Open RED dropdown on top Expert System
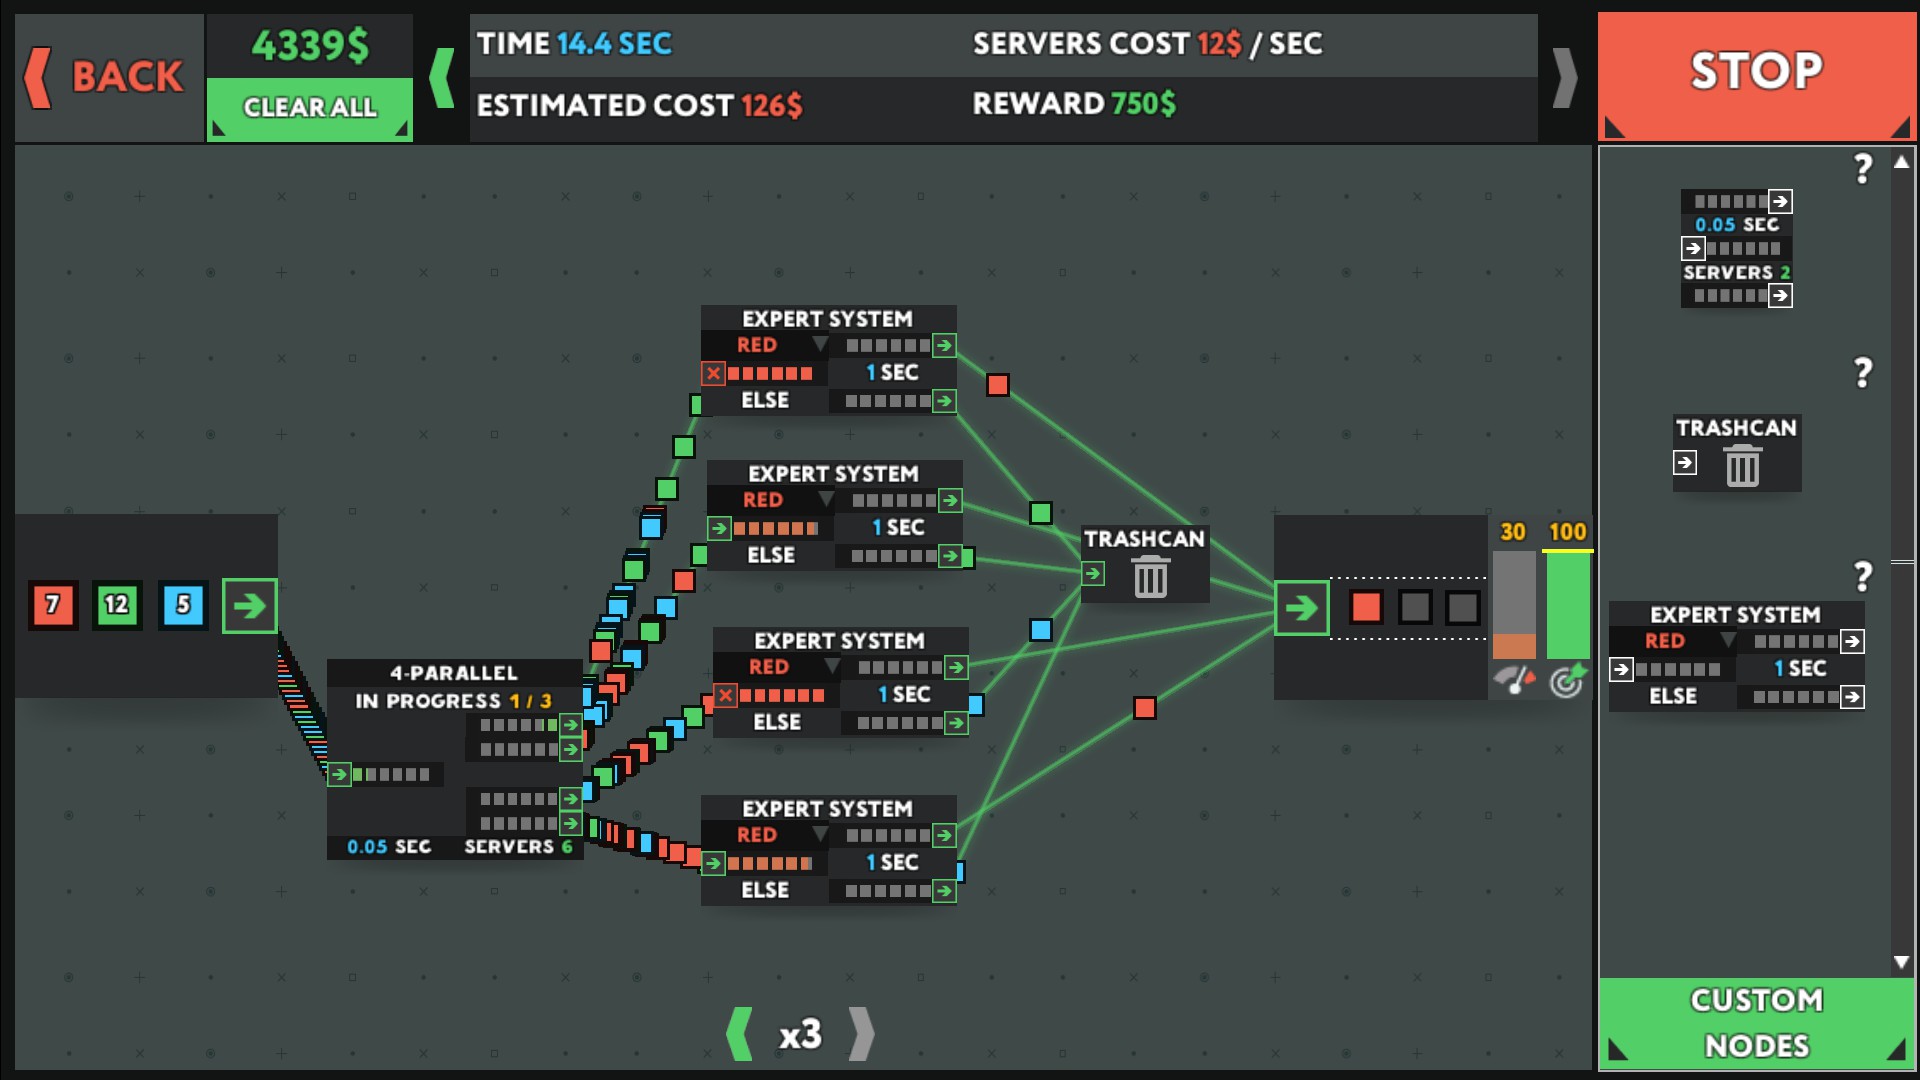 [x=766, y=345]
